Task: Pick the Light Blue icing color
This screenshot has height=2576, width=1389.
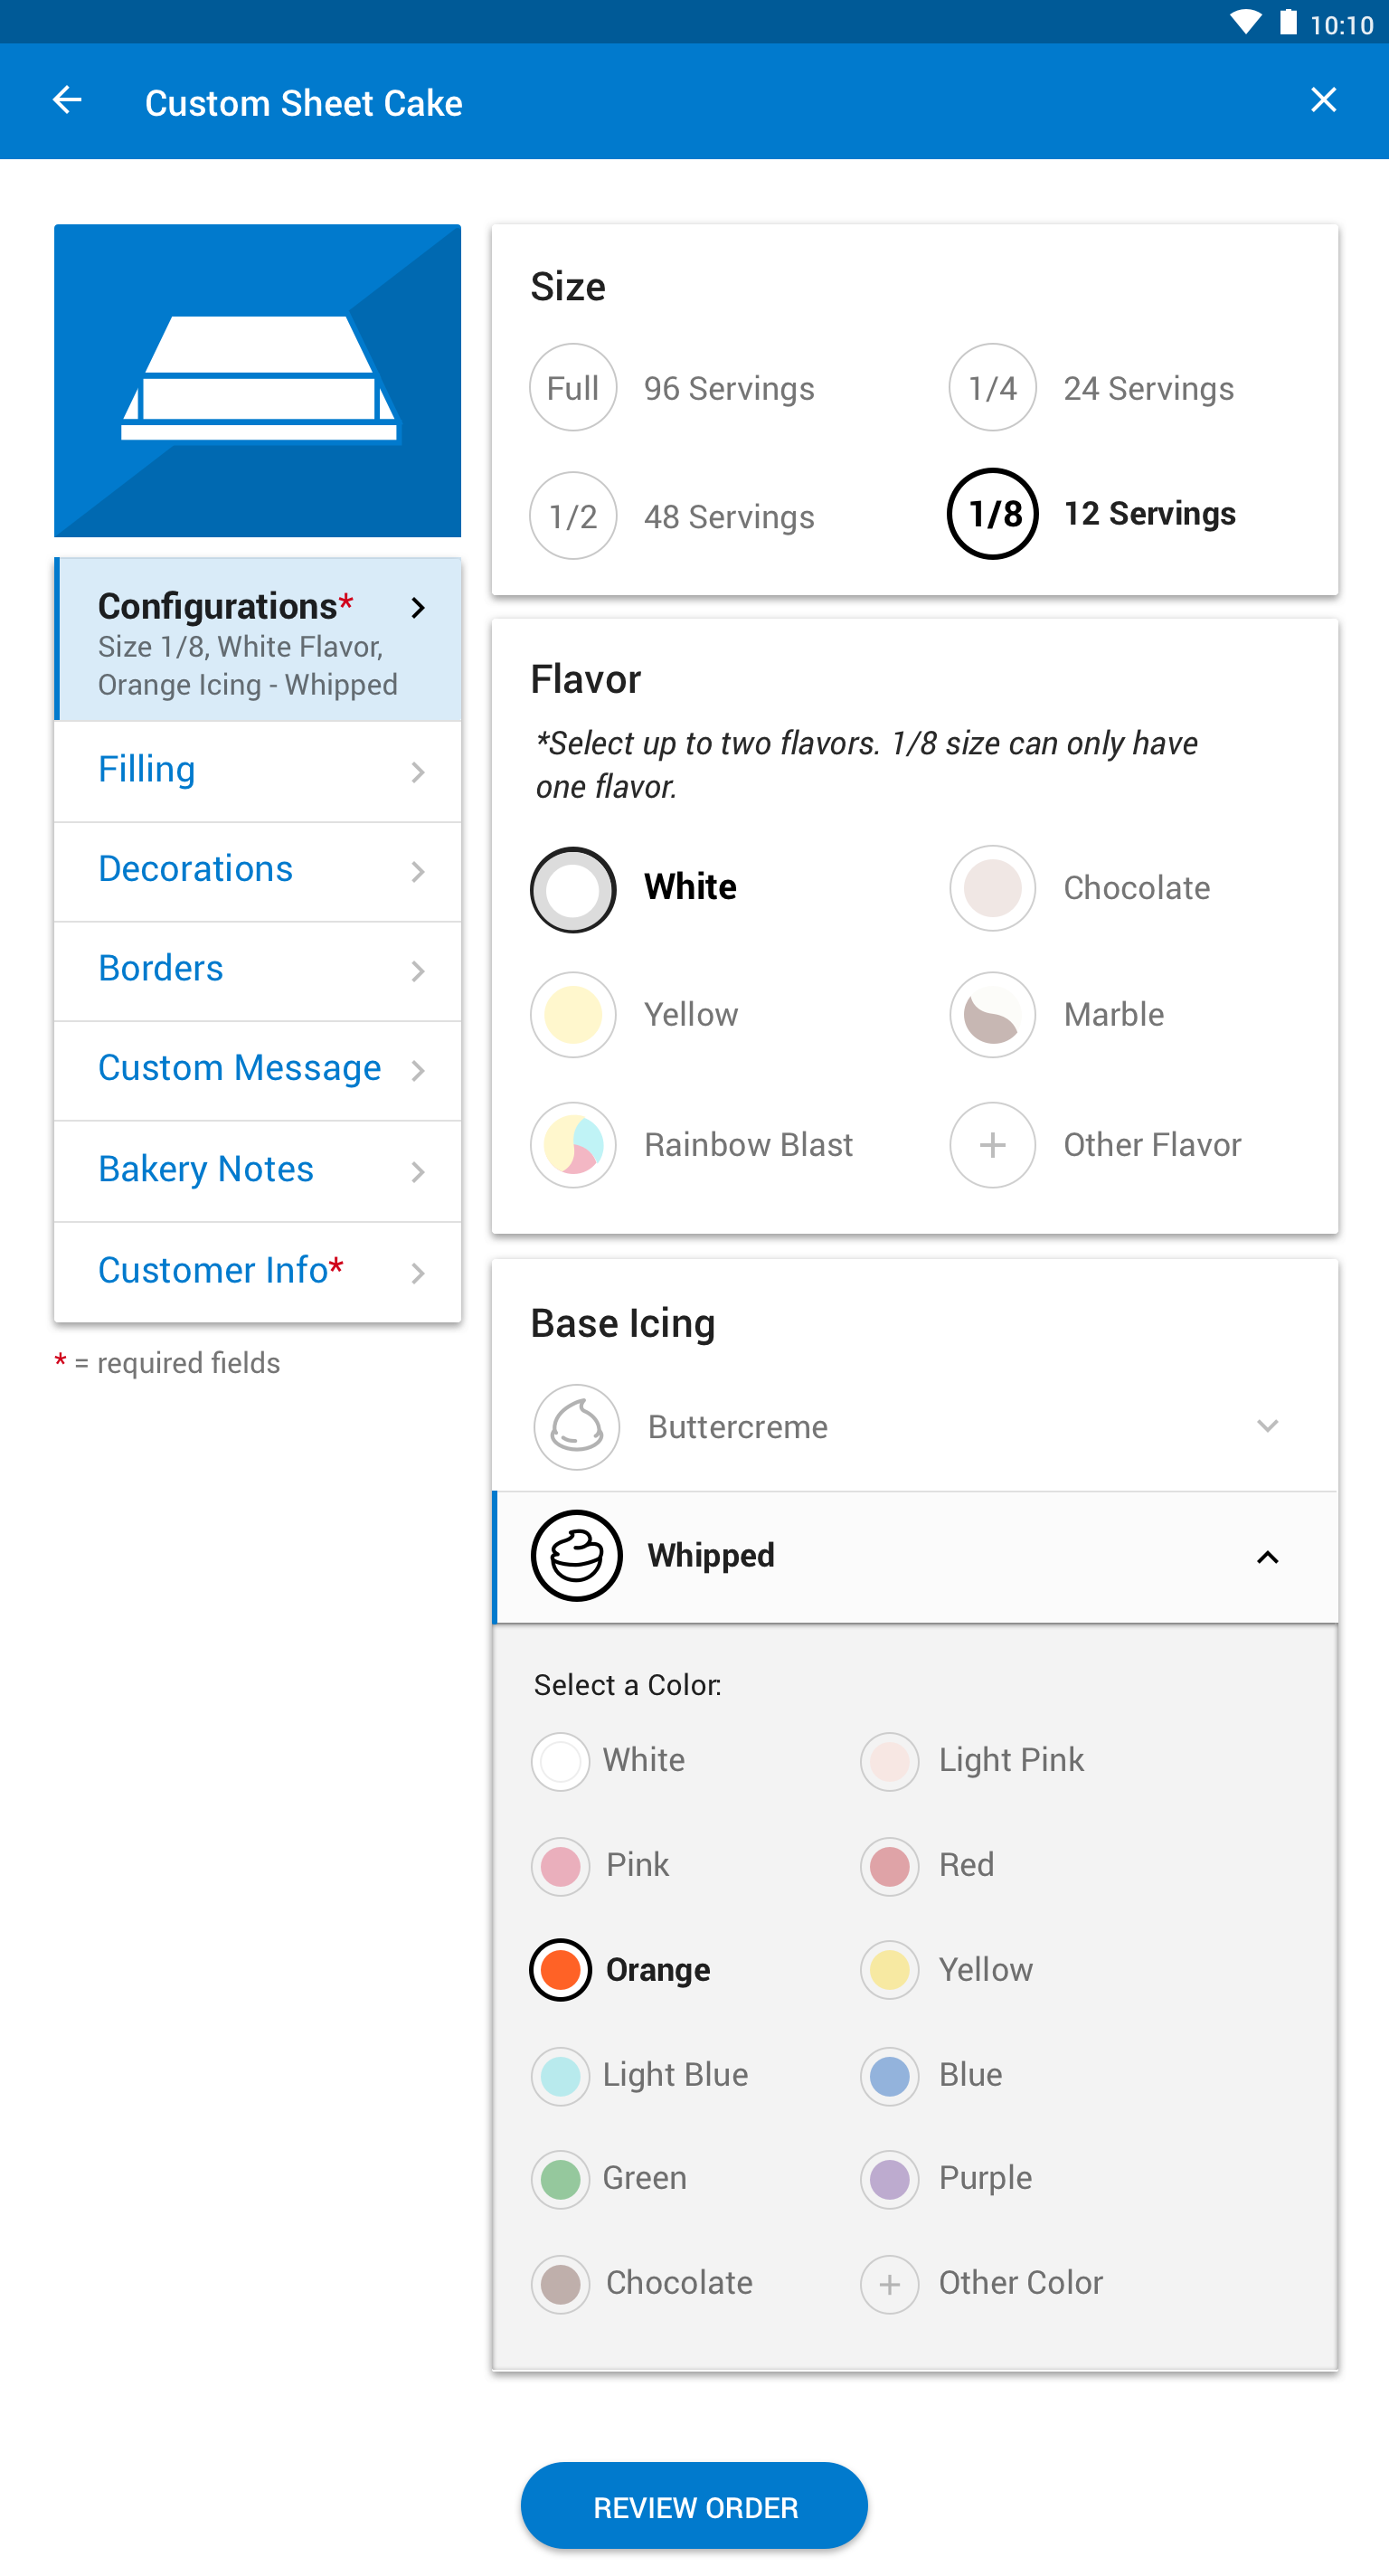Action: point(640,2076)
